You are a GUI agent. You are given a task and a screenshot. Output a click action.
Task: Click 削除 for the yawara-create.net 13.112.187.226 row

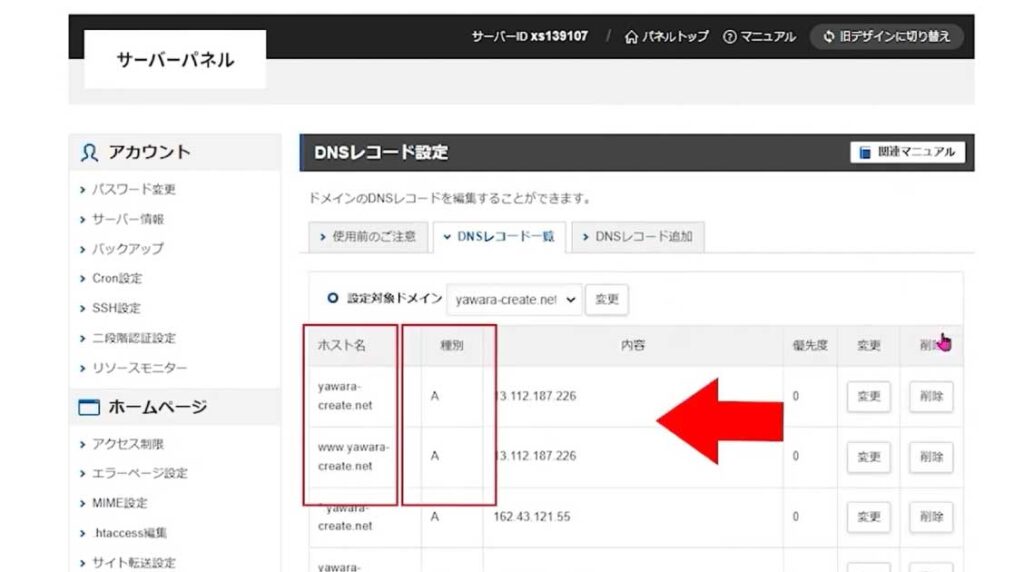tap(931, 396)
